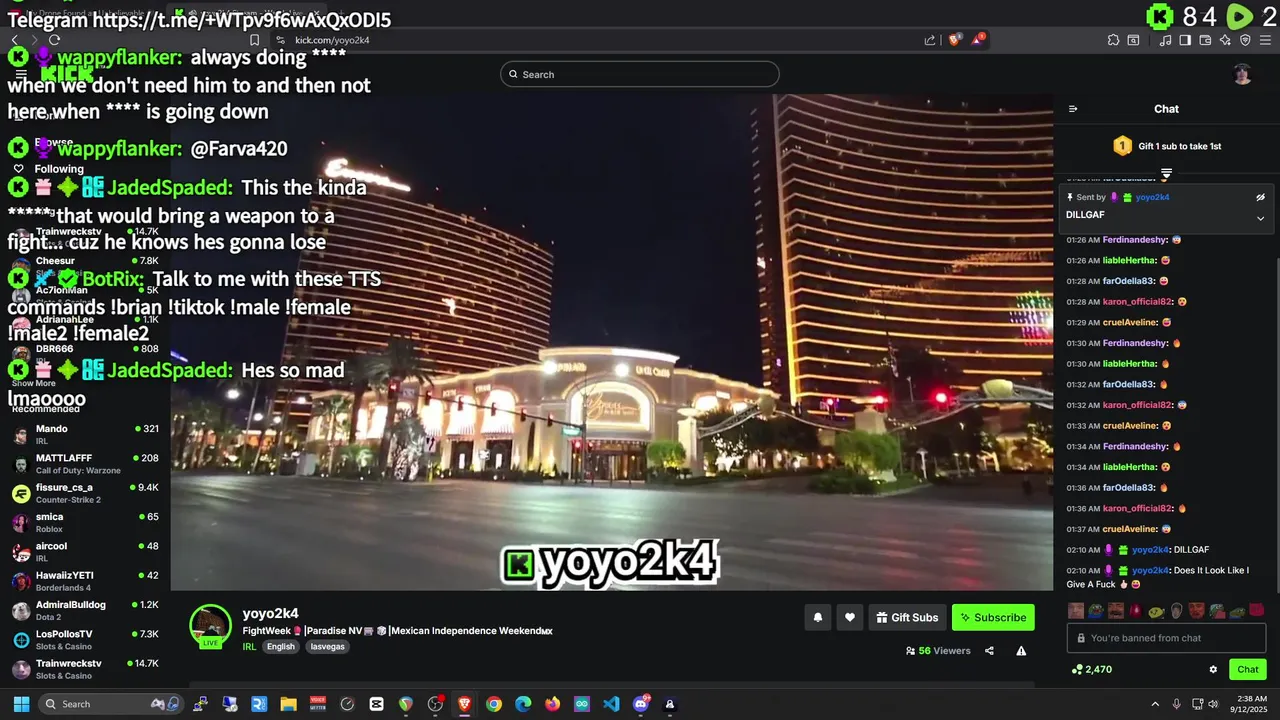Open AdmiralBulldog Dota 2 channel
Viewport: 1280px width, 720px height.
coord(85,610)
